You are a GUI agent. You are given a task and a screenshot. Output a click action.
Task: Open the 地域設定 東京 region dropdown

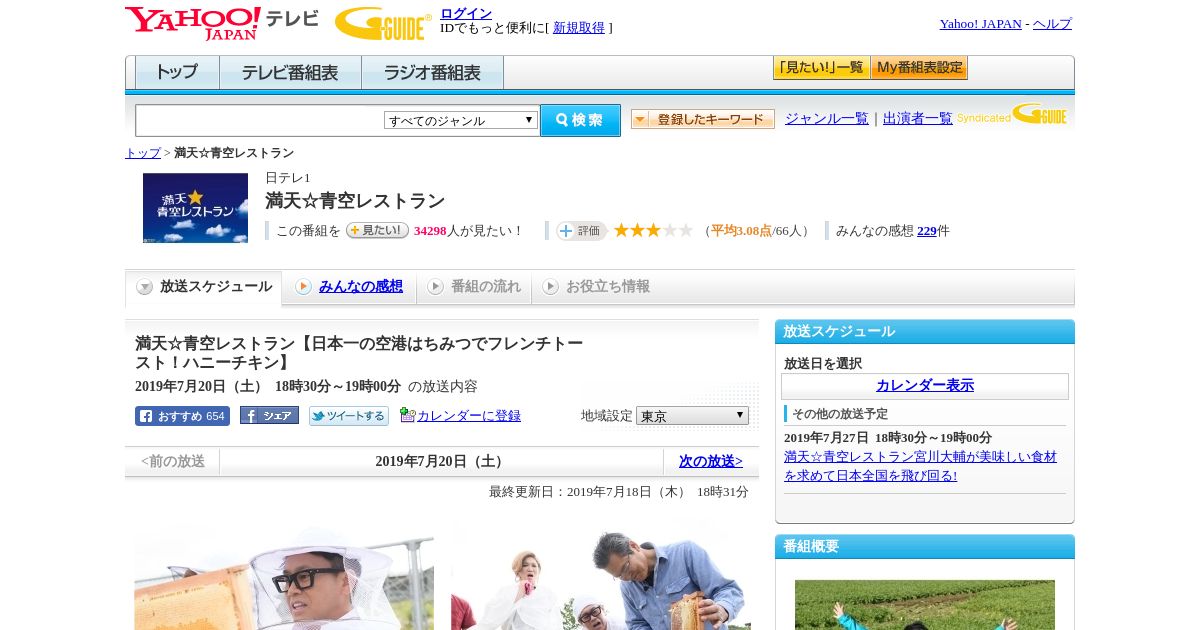pos(692,415)
